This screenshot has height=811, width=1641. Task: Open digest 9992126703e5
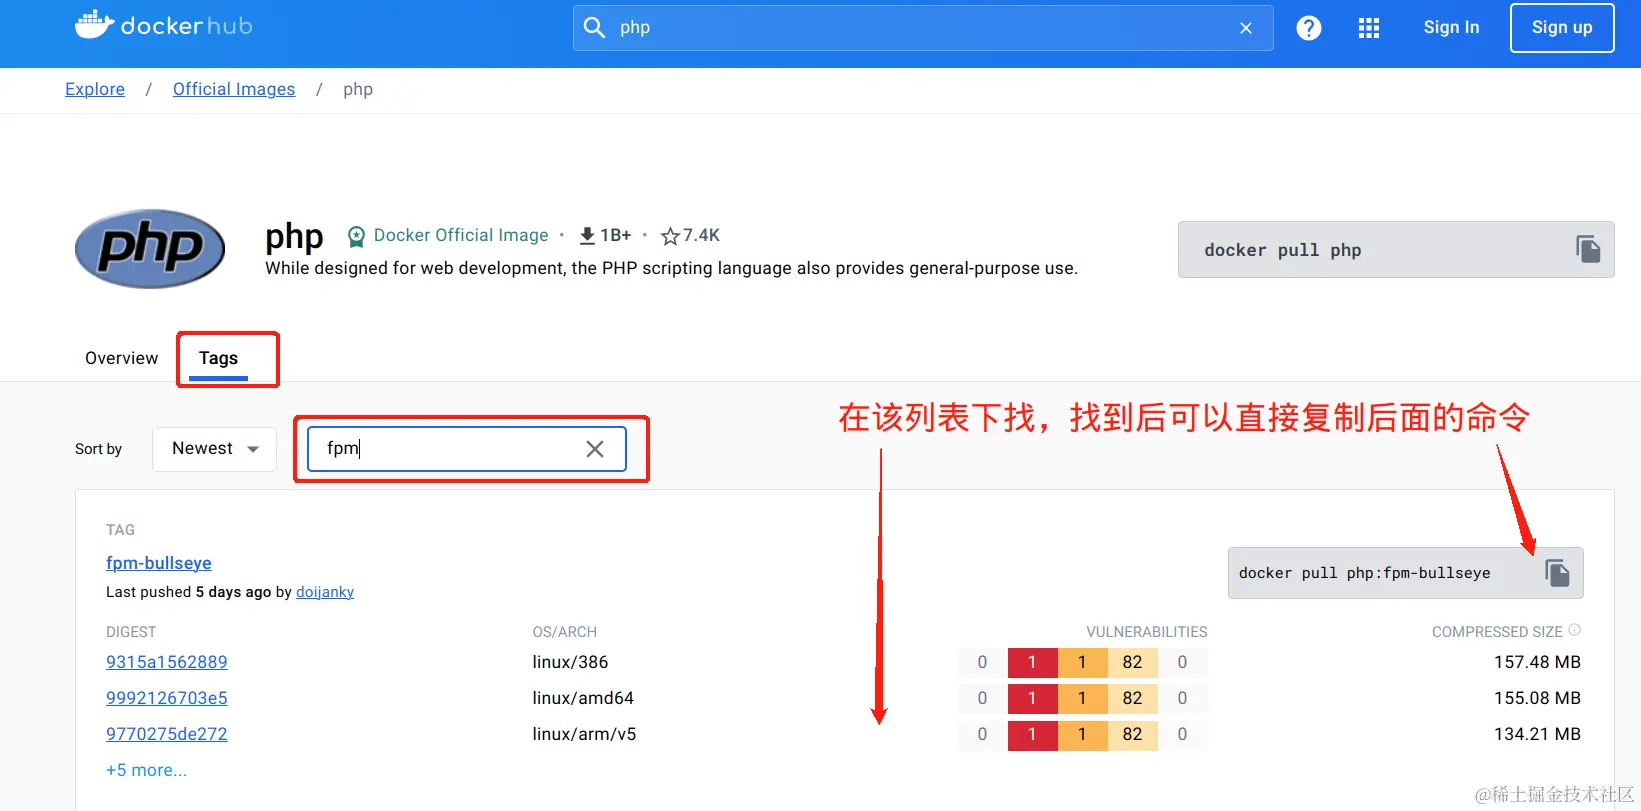(x=167, y=698)
